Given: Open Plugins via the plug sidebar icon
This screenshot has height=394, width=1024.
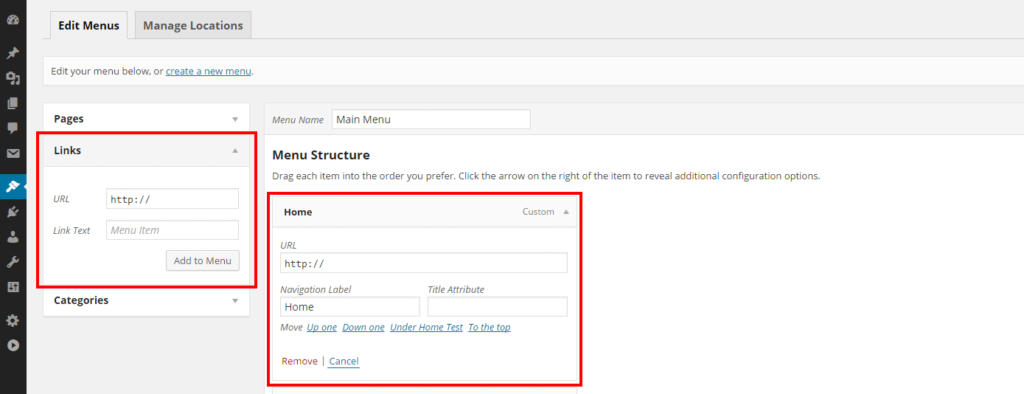Looking at the screenshot, I should click(x=13, y=212).
